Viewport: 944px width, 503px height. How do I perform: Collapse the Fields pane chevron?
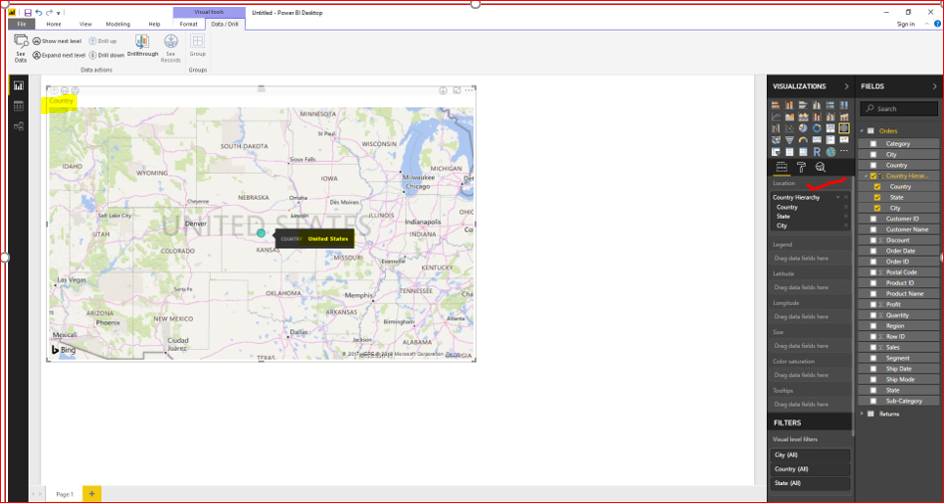coord(934,86)
